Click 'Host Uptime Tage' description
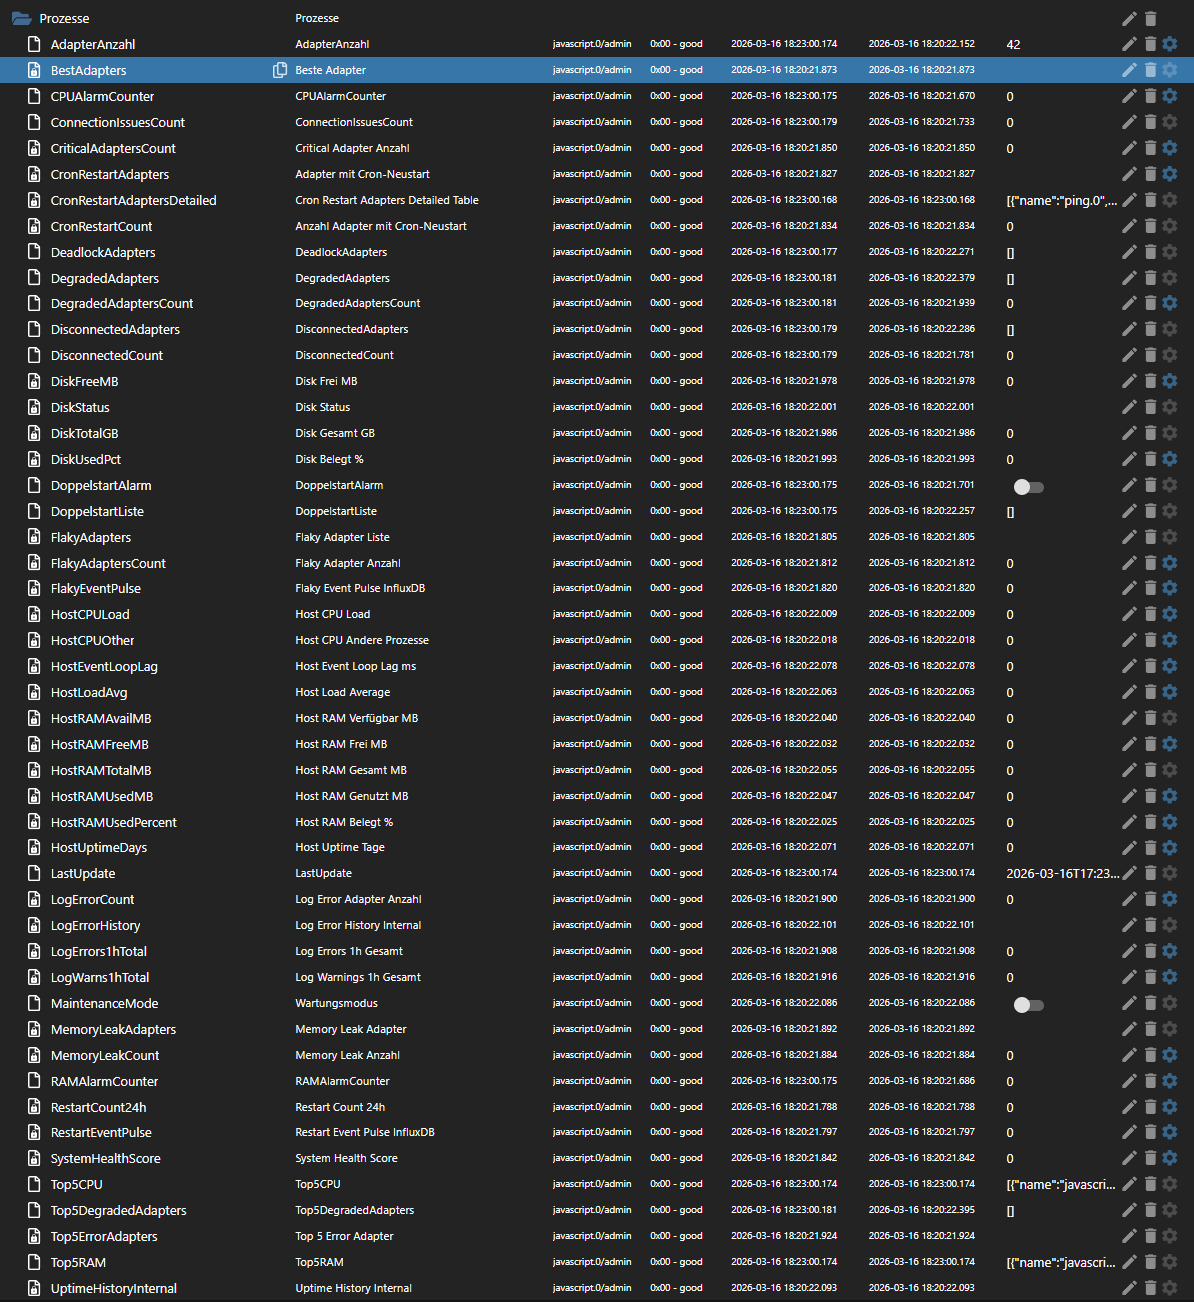The width and height of the screenshot is (1194, 1302). (x=340, y=847)
